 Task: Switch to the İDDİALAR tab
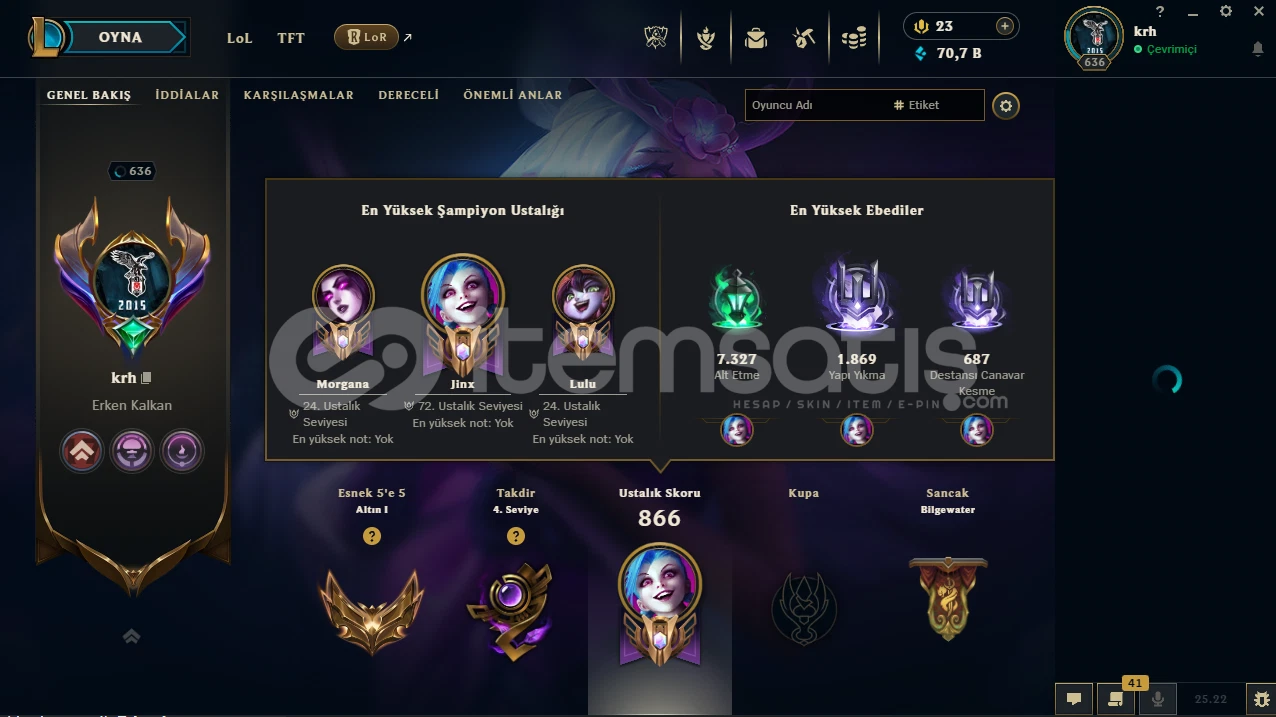pyautogui.click(x=187, y=95)
